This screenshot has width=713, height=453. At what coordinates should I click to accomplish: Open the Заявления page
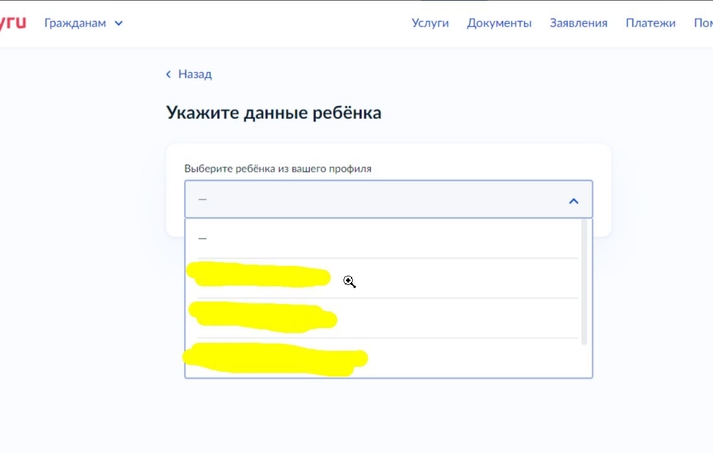pos(578,23)
